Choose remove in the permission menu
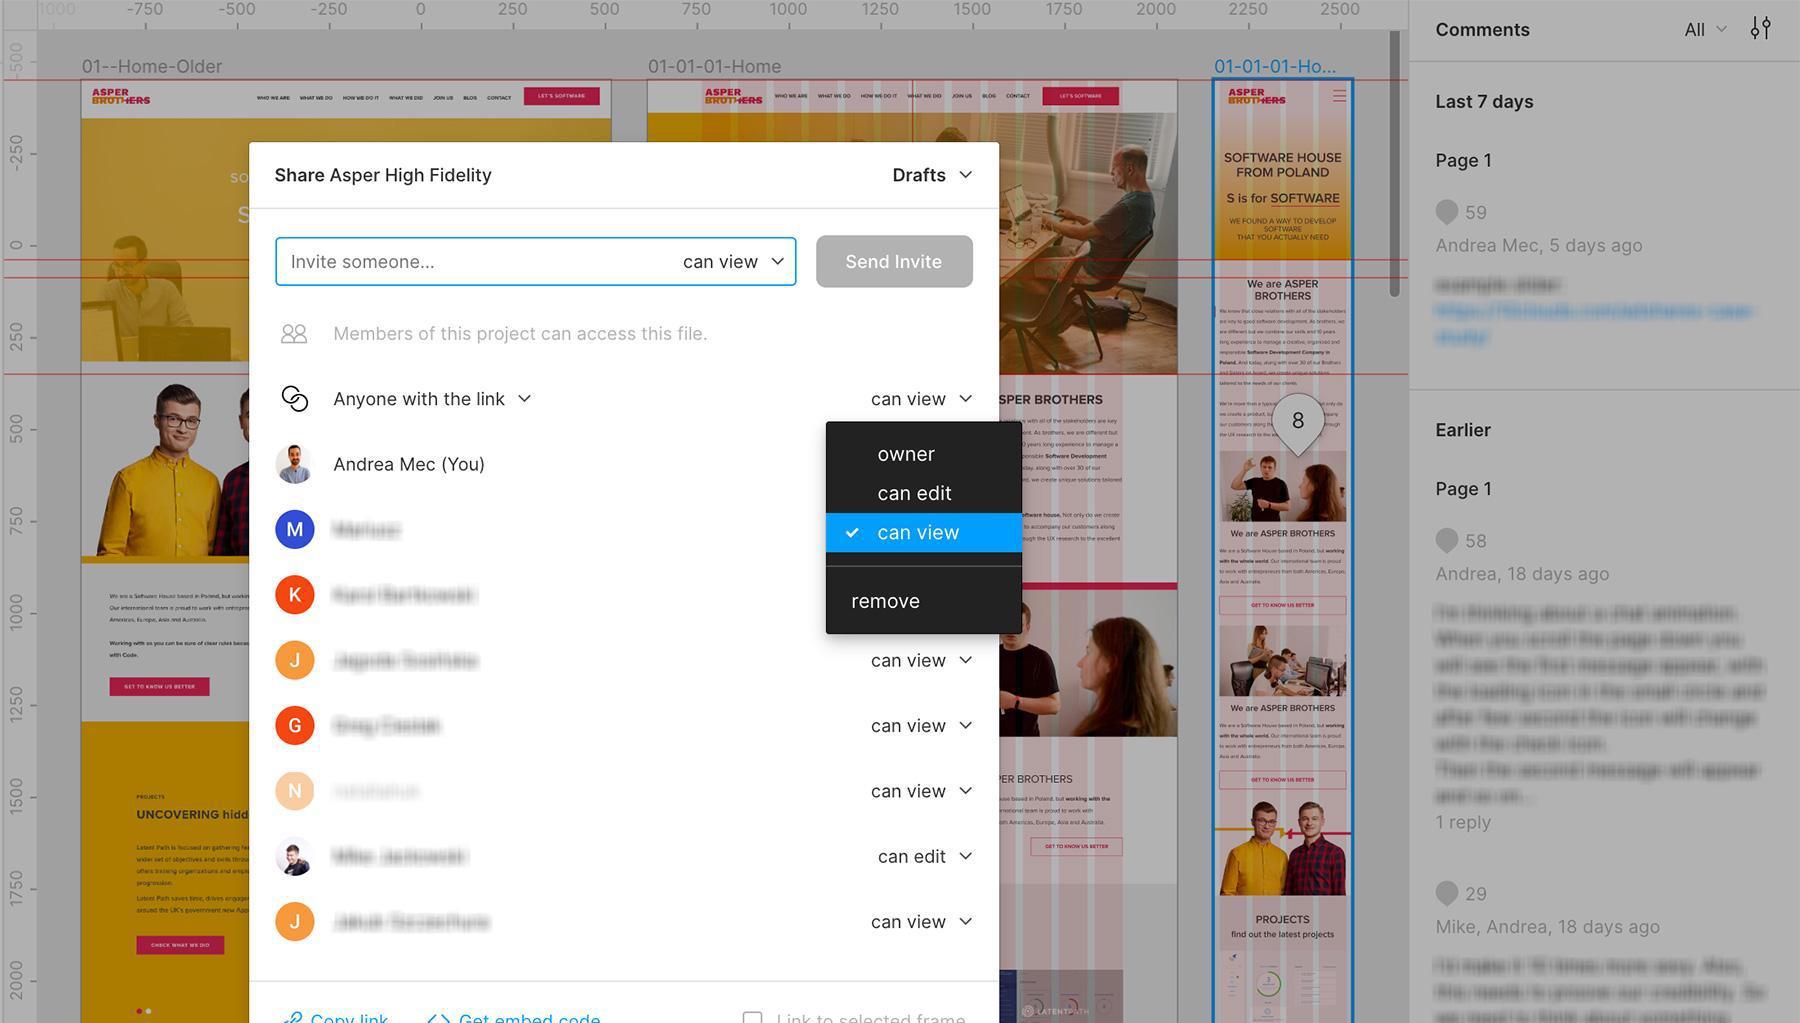The height and width of the screenshot is (1023, 1800). point(885,600)
